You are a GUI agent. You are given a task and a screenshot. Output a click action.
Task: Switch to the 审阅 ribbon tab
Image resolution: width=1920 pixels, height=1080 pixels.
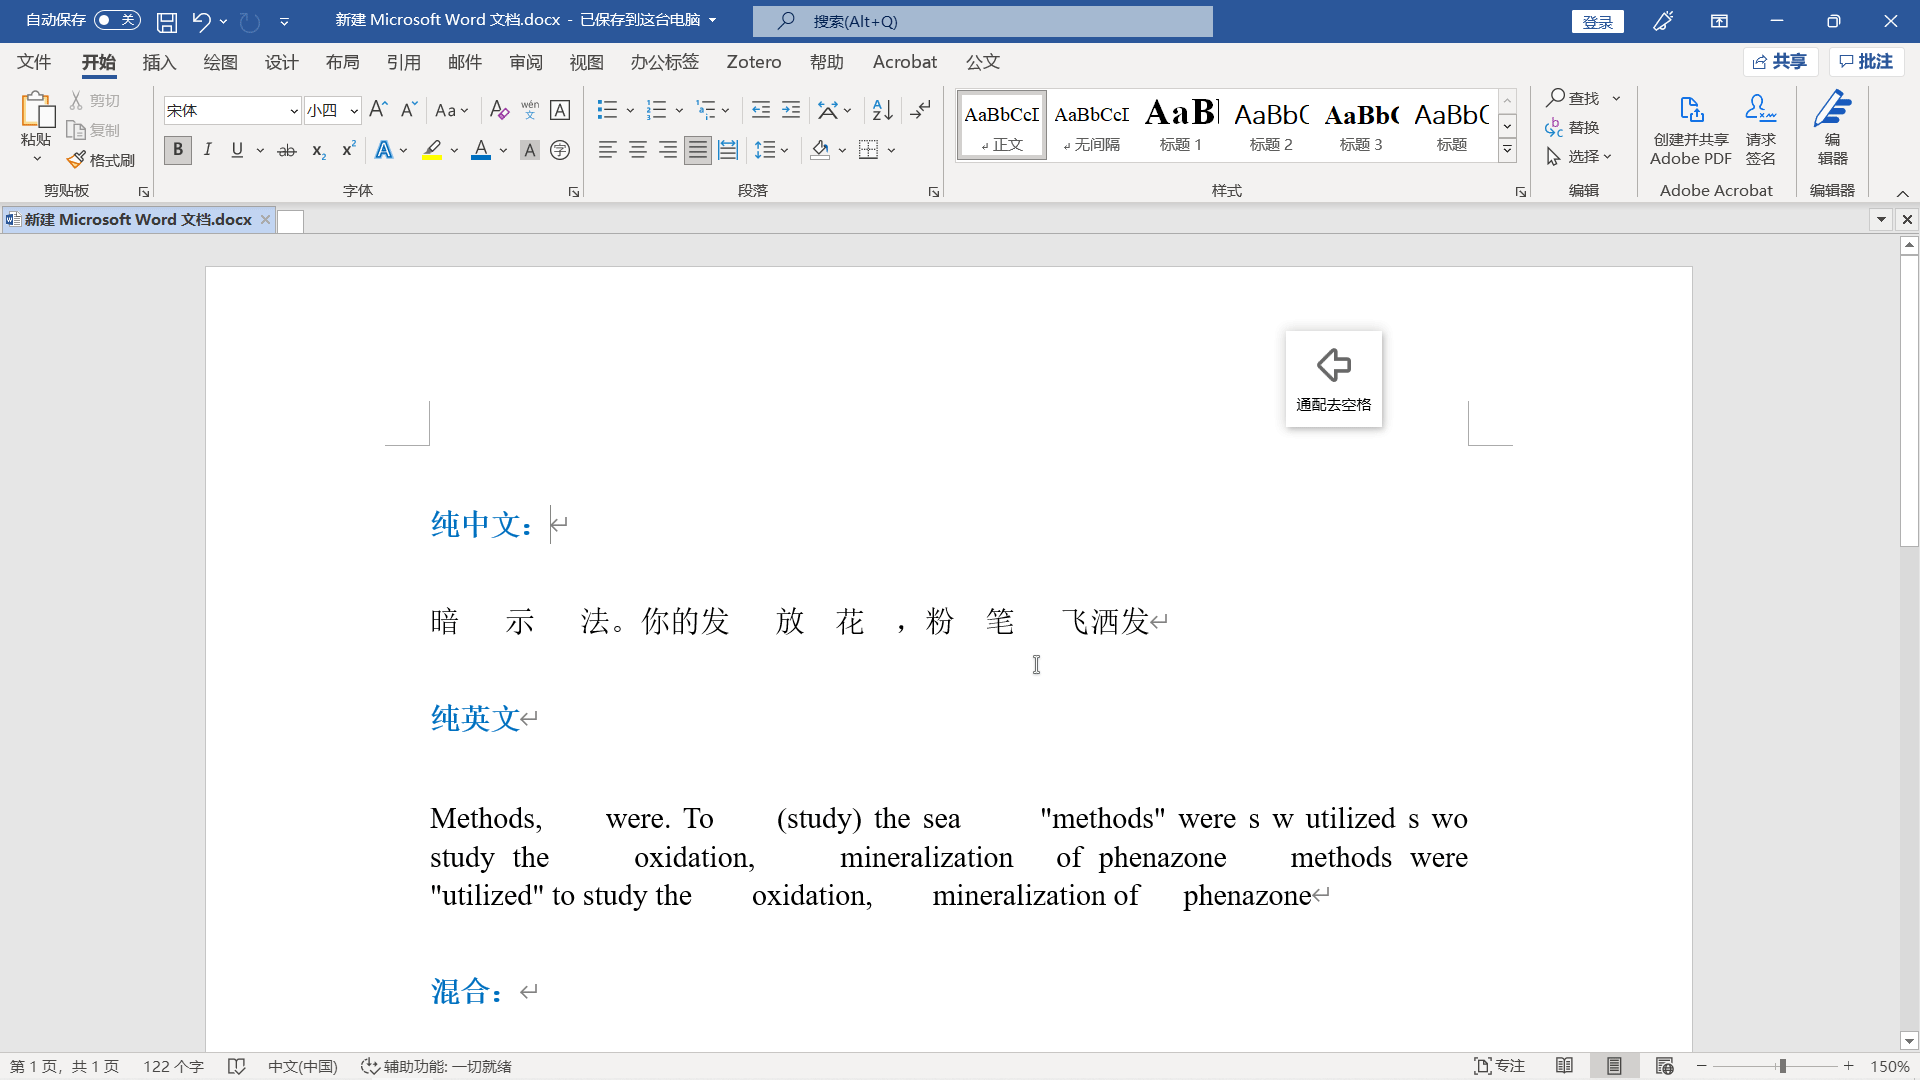click(526, 62)
